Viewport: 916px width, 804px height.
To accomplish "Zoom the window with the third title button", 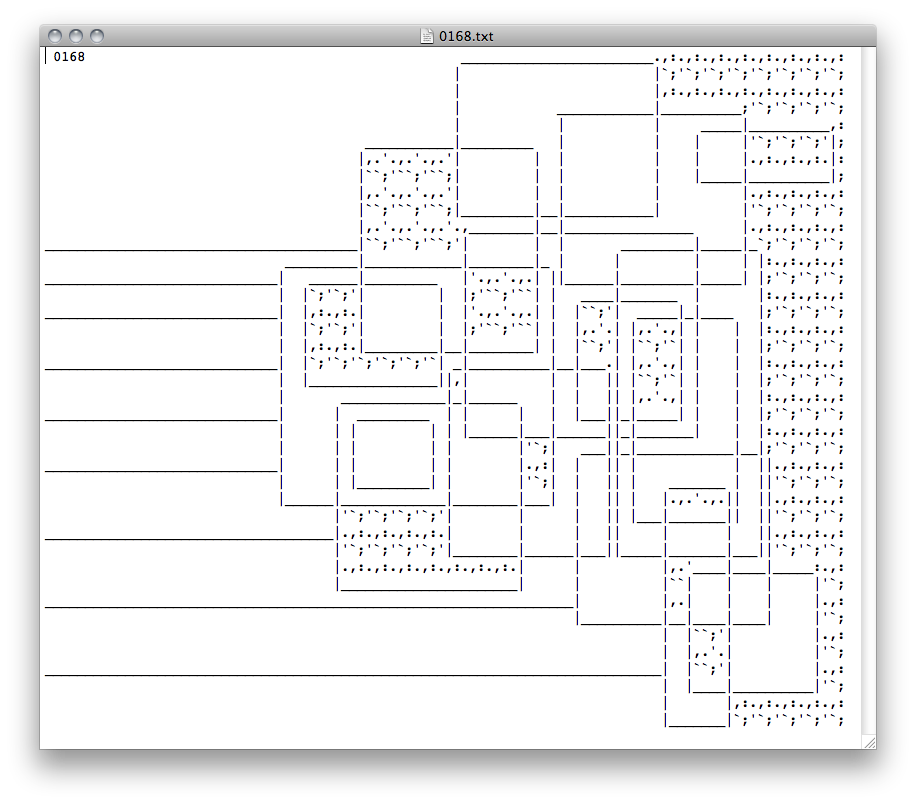I will tap(97, 36).
